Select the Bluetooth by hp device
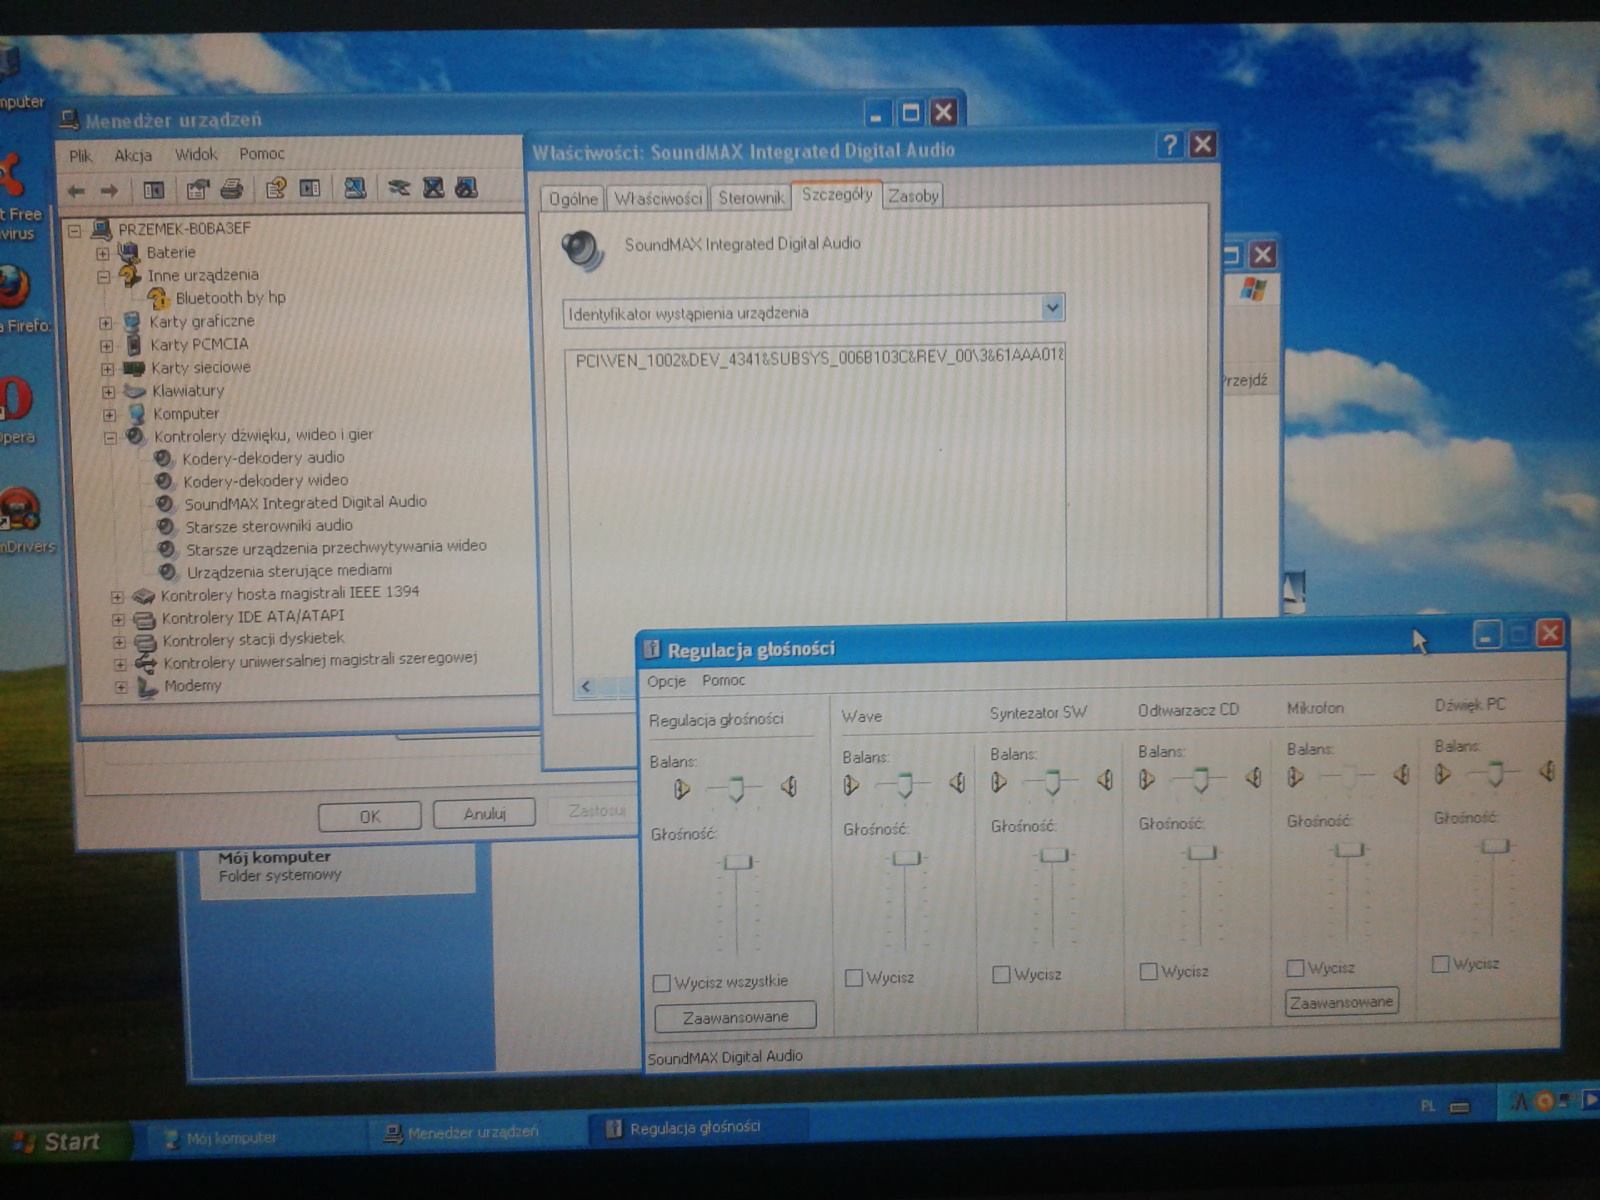This screenshot has width=1600, height=1200. pyautogui.click(x=230, y=298)
